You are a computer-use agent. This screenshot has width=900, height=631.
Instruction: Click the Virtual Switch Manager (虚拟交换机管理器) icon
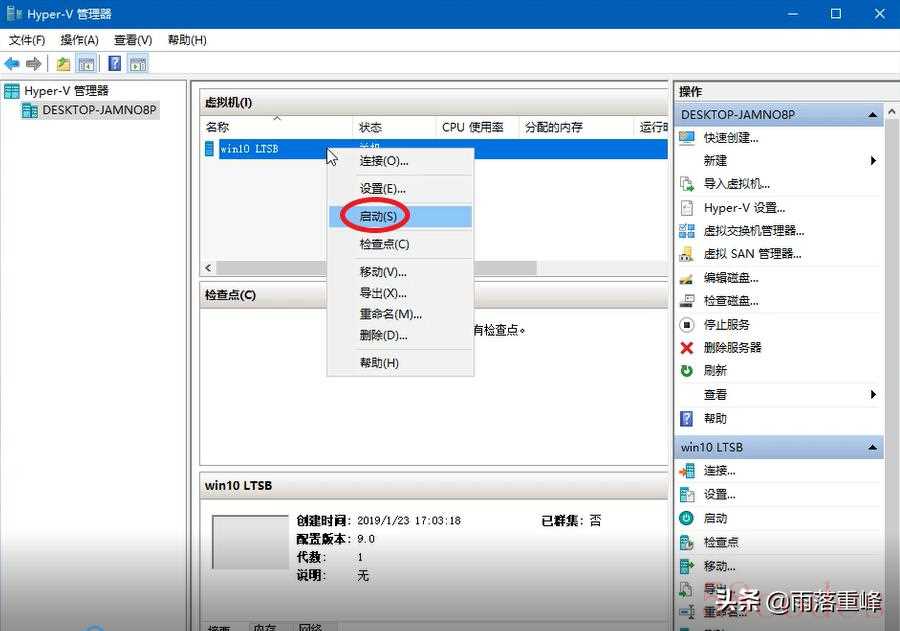click(x=686, y=231)
